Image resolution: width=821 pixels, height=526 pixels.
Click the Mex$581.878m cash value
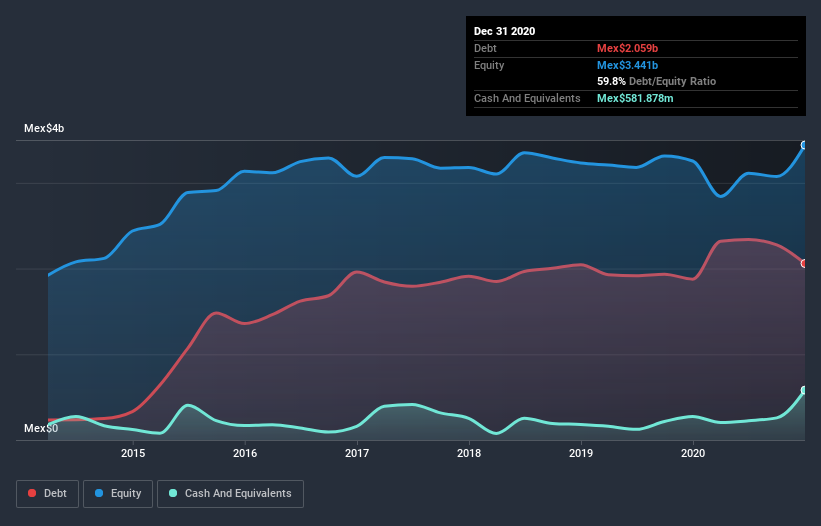click(x=635, y=98)
